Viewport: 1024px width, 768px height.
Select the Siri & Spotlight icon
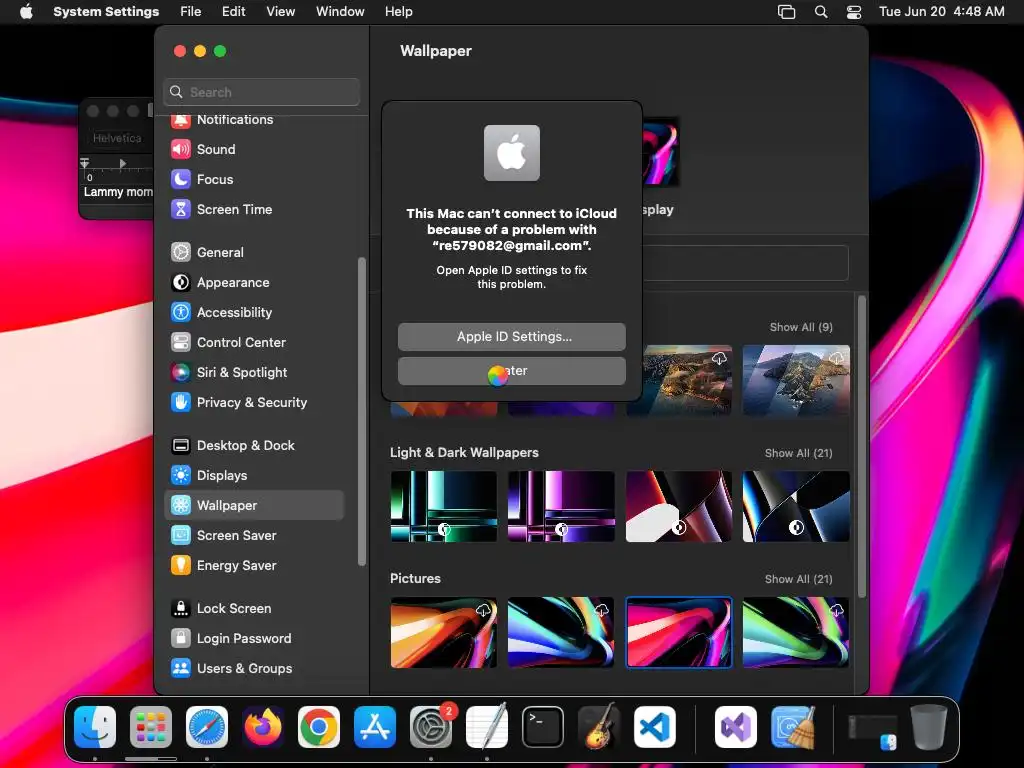coord(181,372)
